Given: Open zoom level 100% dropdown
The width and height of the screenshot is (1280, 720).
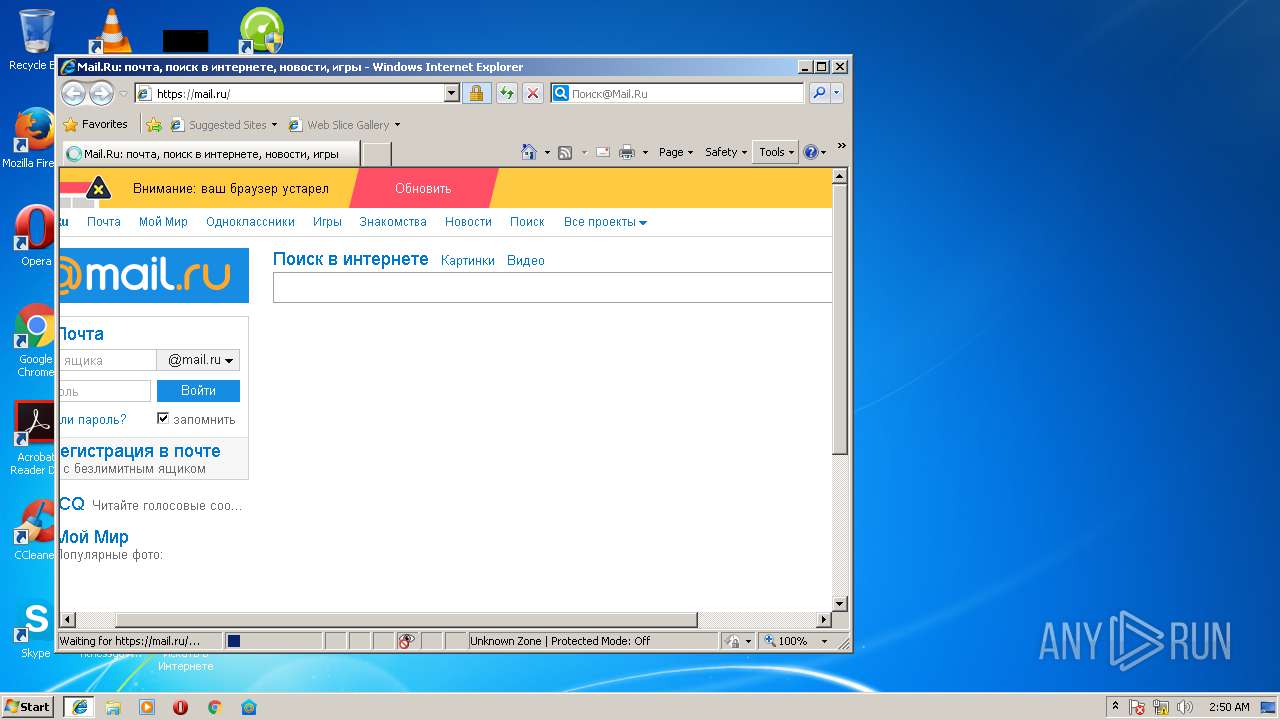Looking at the screenshot, I should point(824,641).
